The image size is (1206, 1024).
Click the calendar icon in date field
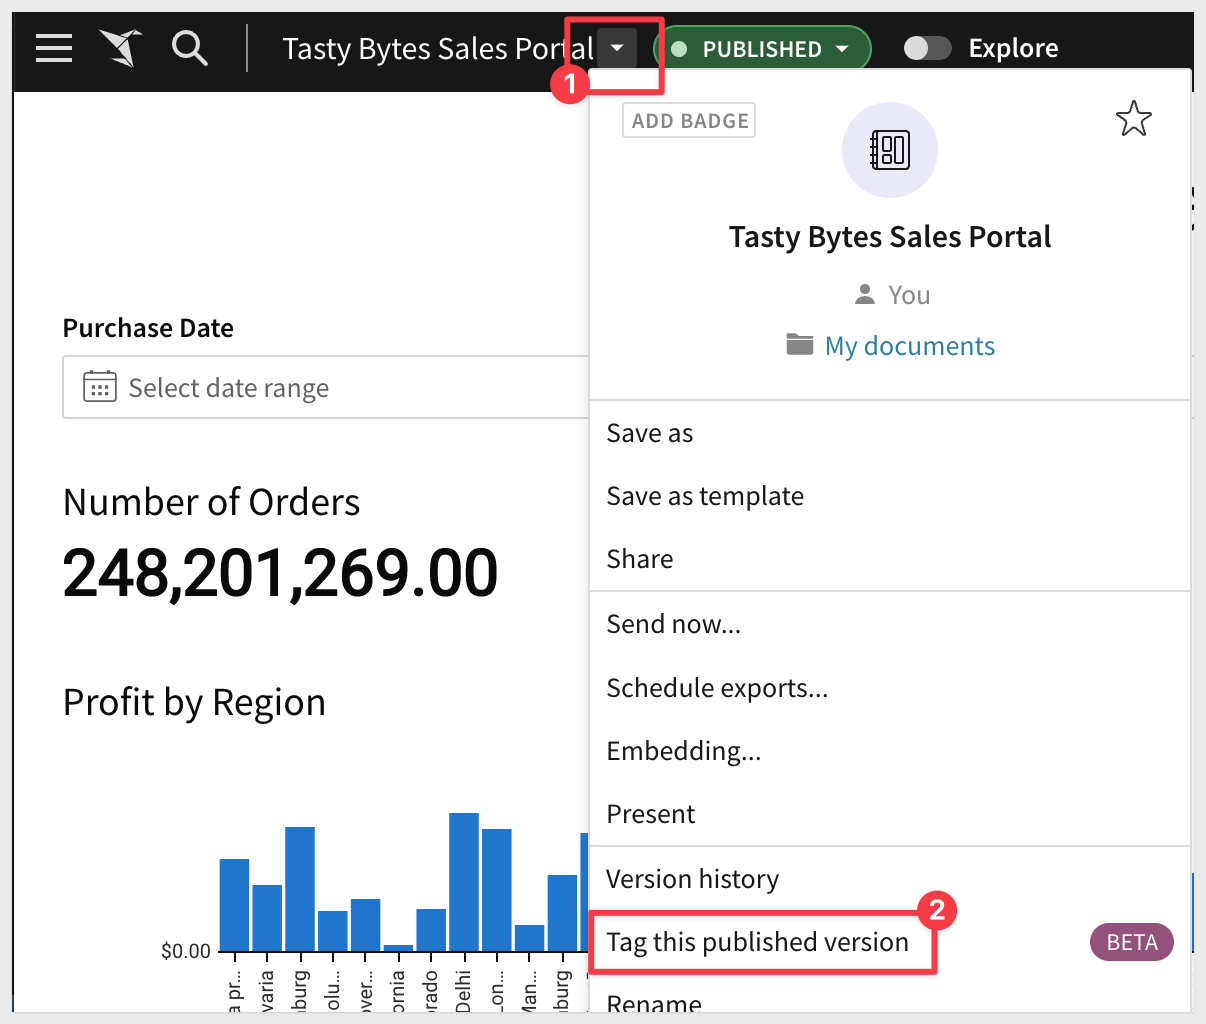click(99, 387)
